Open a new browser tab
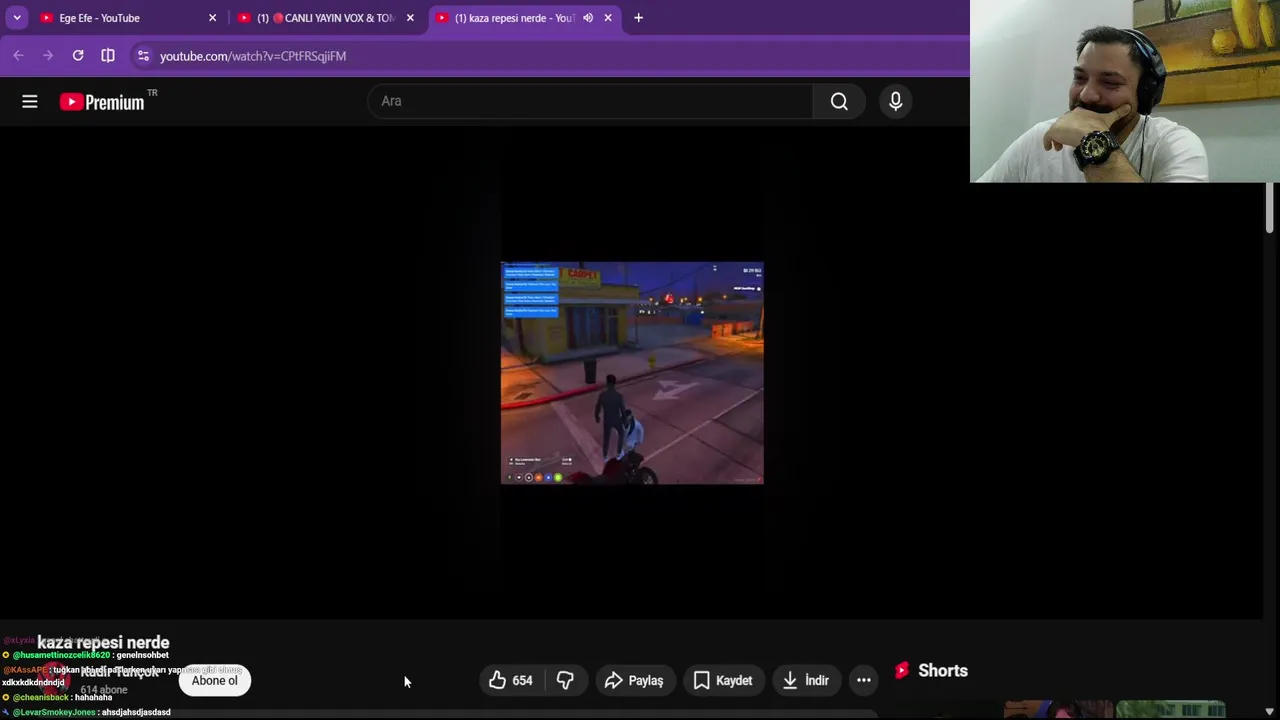Image resolution: width=1280 pixels, height=720 pixels. tap(638, 18)
